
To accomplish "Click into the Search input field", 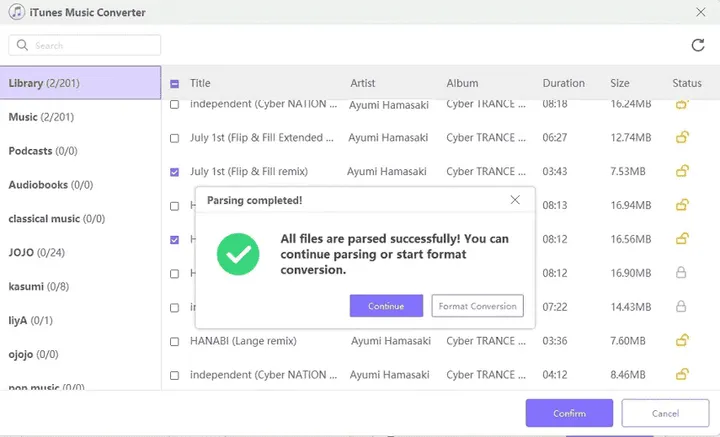I will [95, 46].
